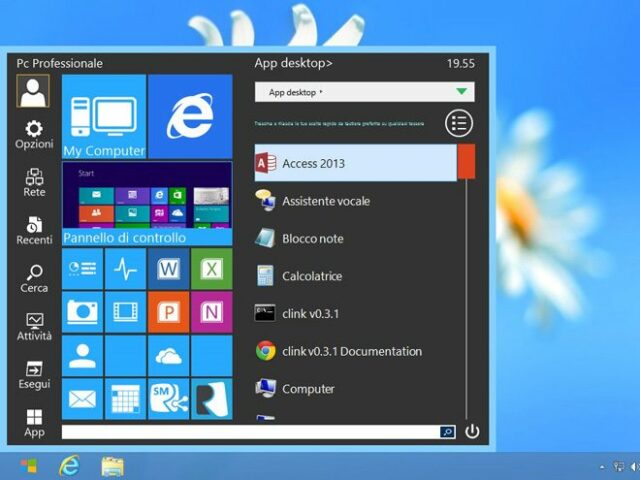Open File Explorer in the taskbar

[113, 466]
